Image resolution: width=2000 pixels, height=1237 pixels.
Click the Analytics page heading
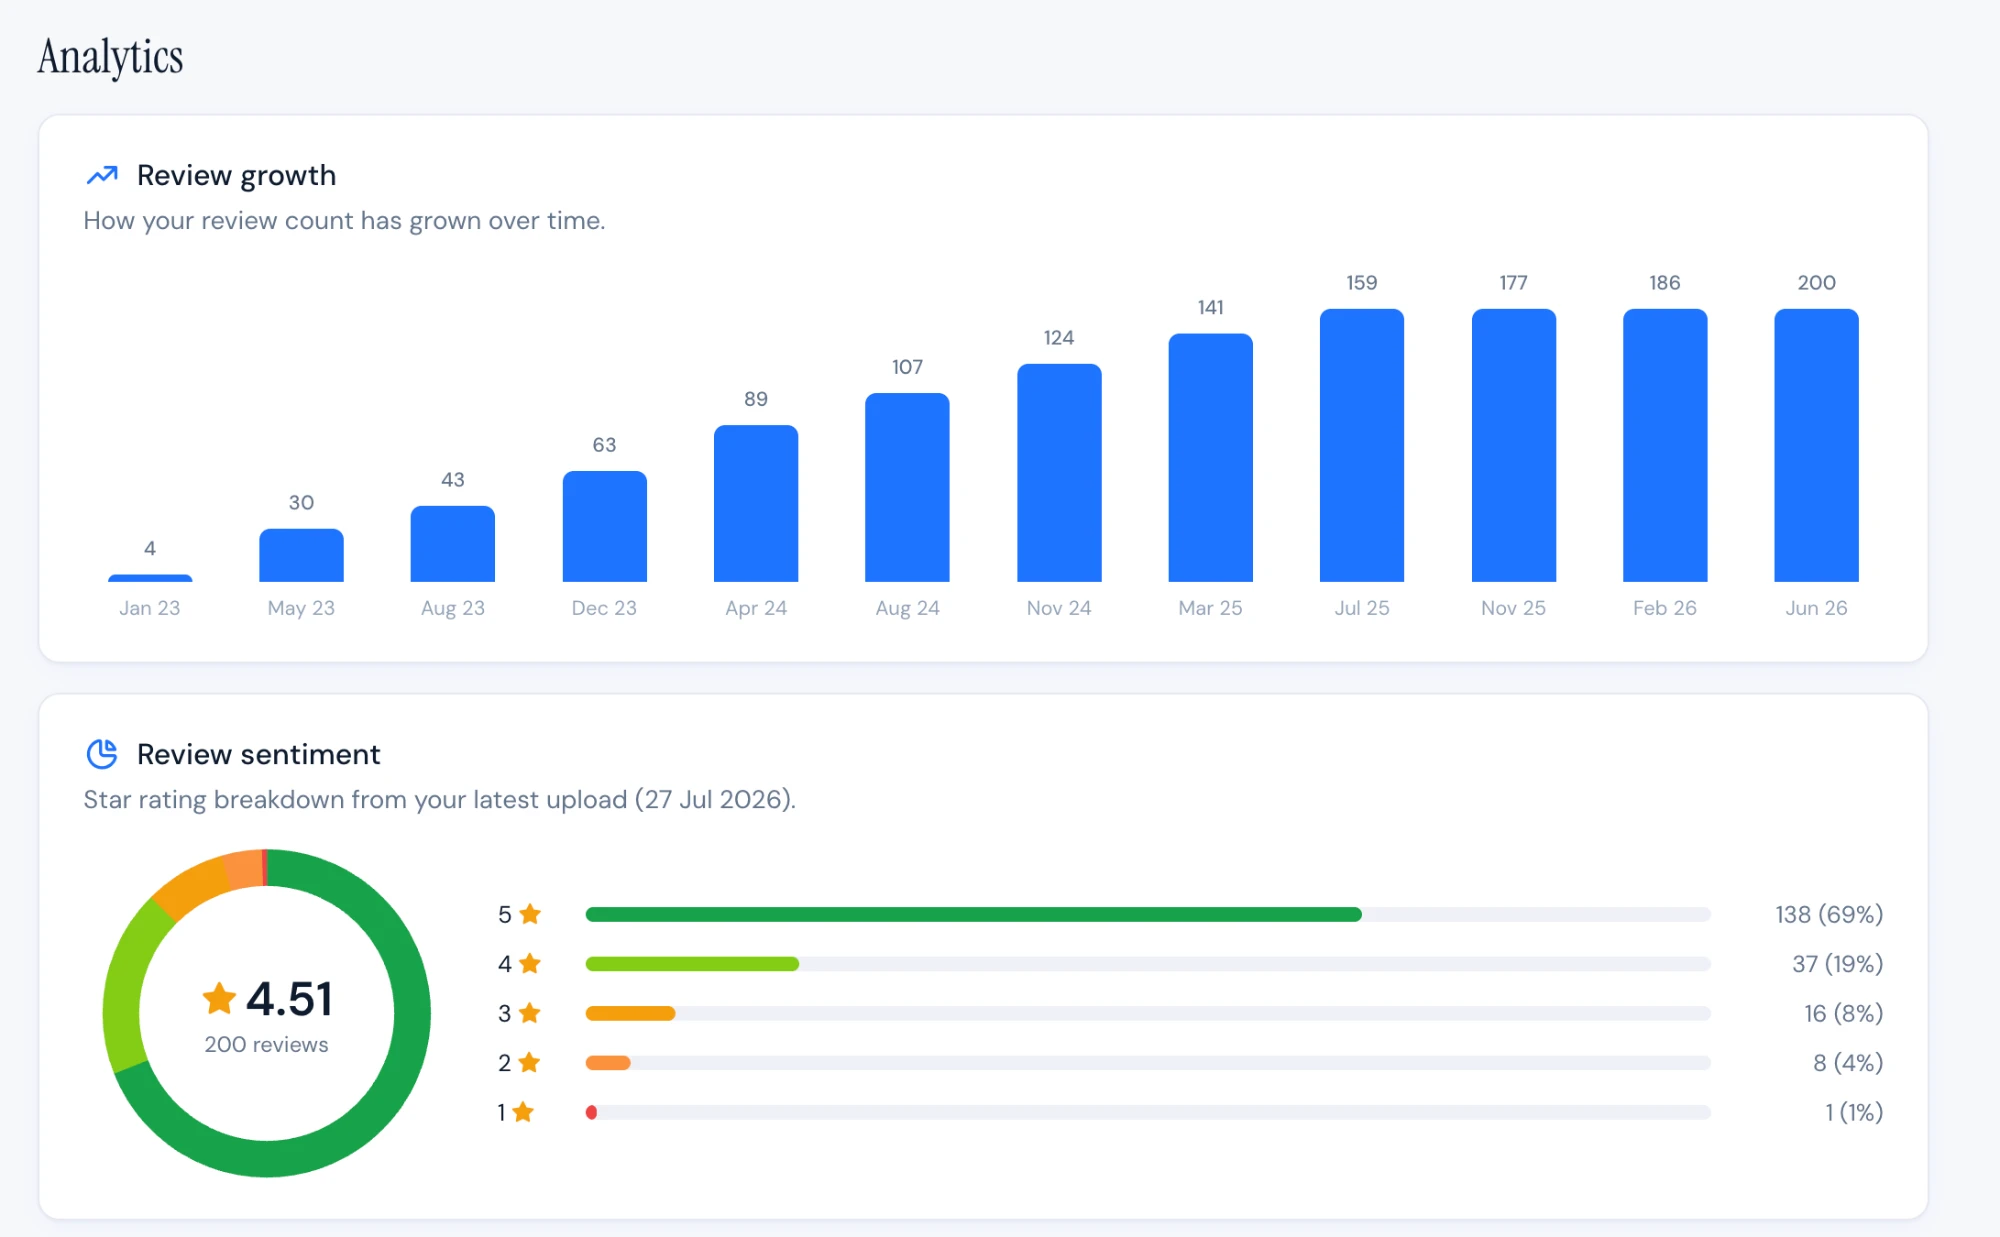(x=111, y=57)
